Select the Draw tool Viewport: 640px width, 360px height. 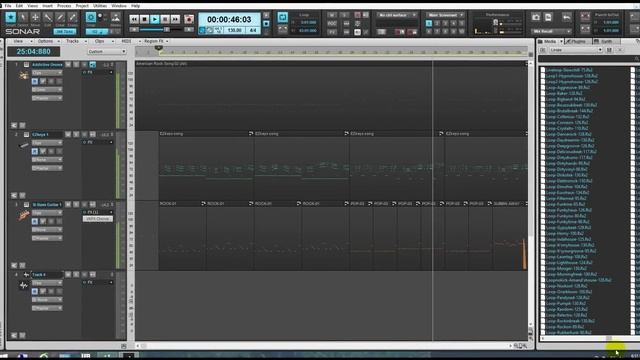pos(60,17)
